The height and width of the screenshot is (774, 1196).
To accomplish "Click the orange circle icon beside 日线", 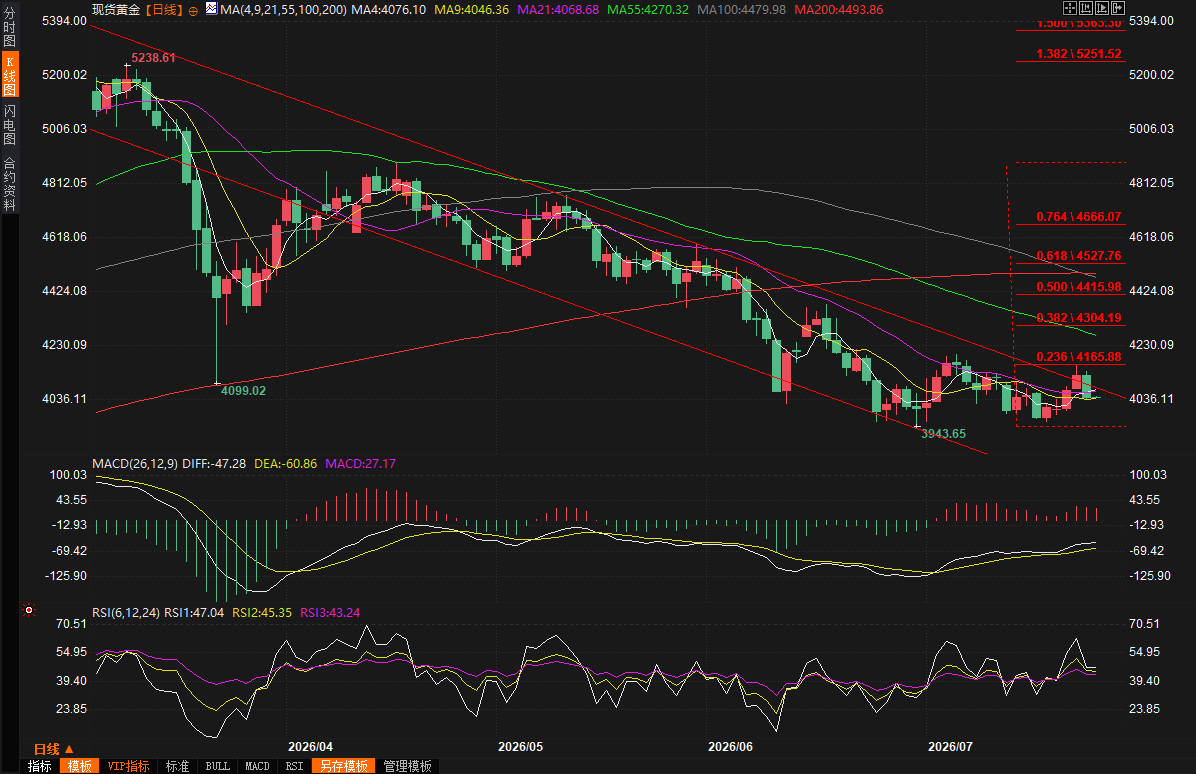I will 193,11.
